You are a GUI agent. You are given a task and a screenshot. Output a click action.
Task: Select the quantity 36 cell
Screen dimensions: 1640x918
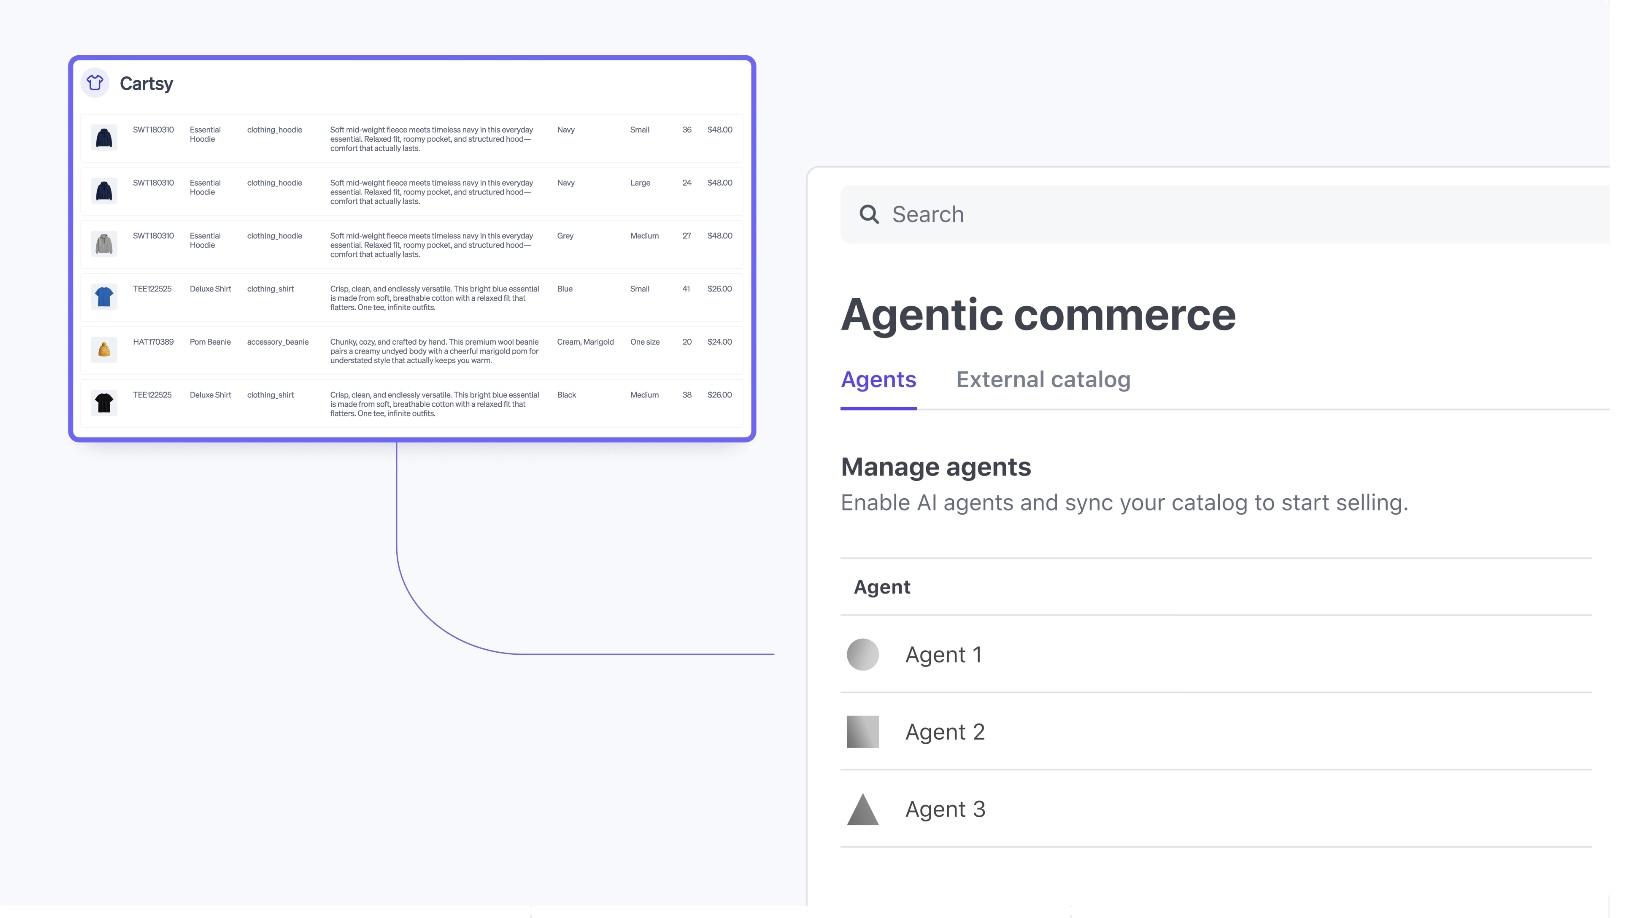(687, 130)
